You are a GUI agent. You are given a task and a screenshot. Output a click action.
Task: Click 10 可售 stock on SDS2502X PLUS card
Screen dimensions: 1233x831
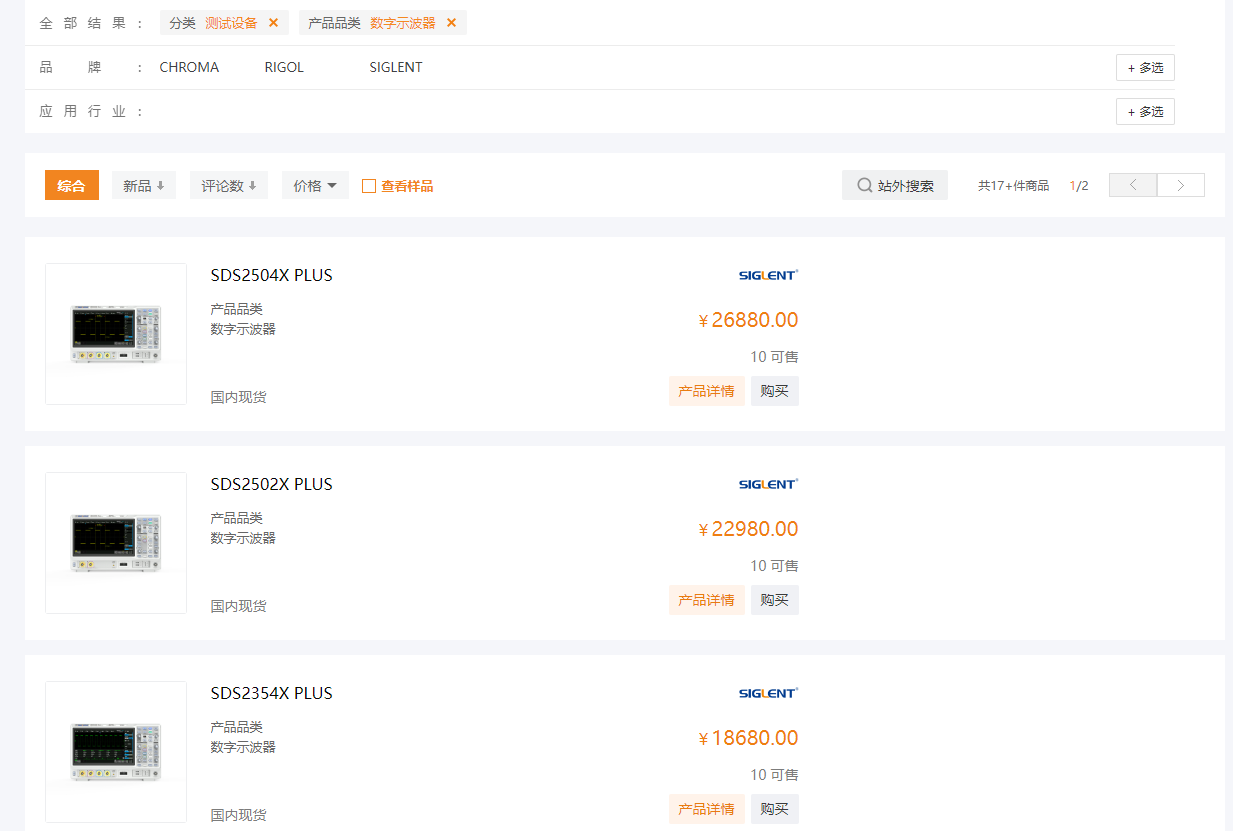coord(775,566)
